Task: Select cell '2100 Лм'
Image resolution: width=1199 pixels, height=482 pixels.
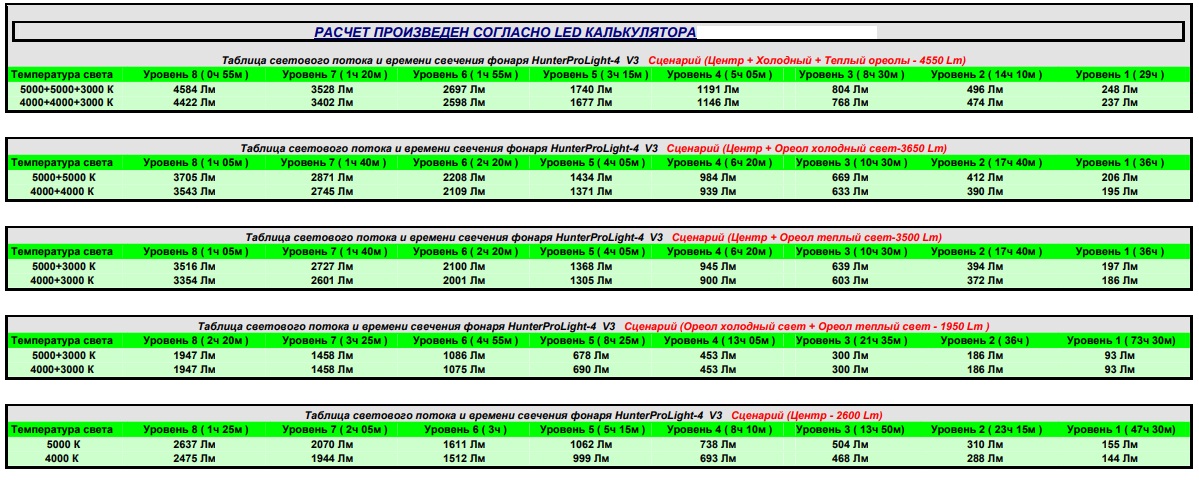Action: [466, 266]
